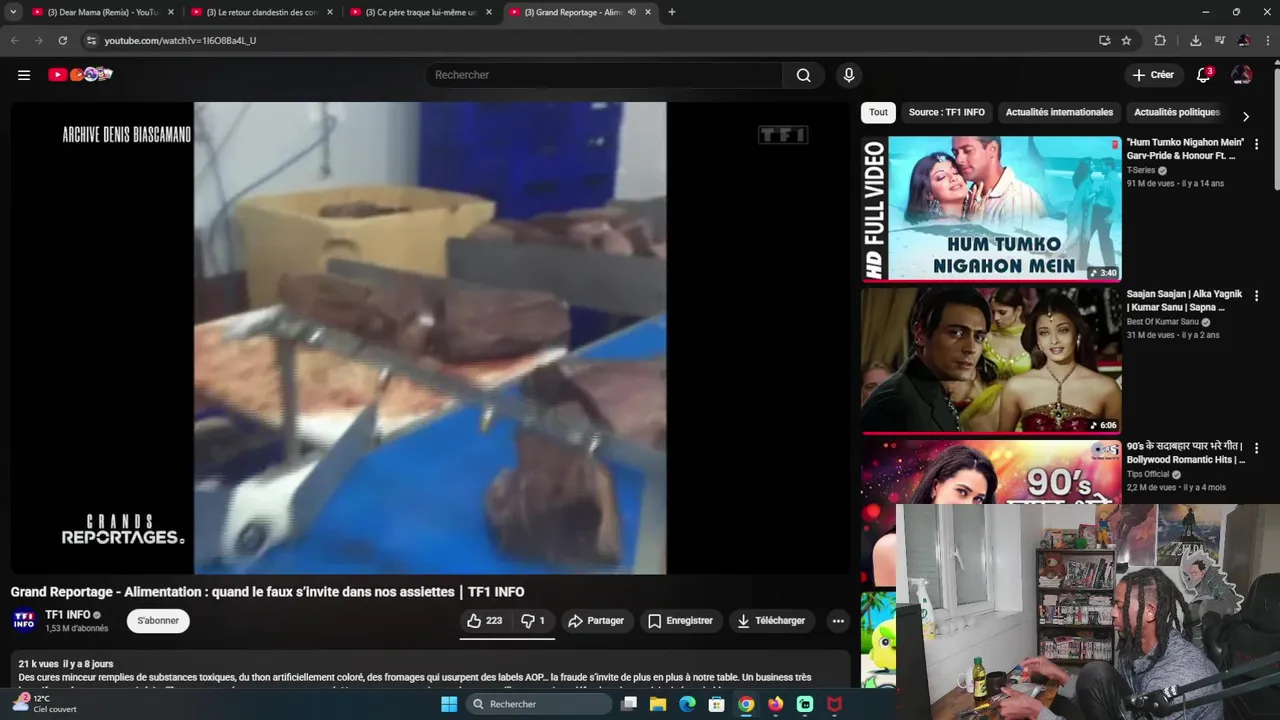Screen dimensions: 1280x720
Task: Focus the Rechercher search field
Action: pyautogui.click(x=604, y=75)
